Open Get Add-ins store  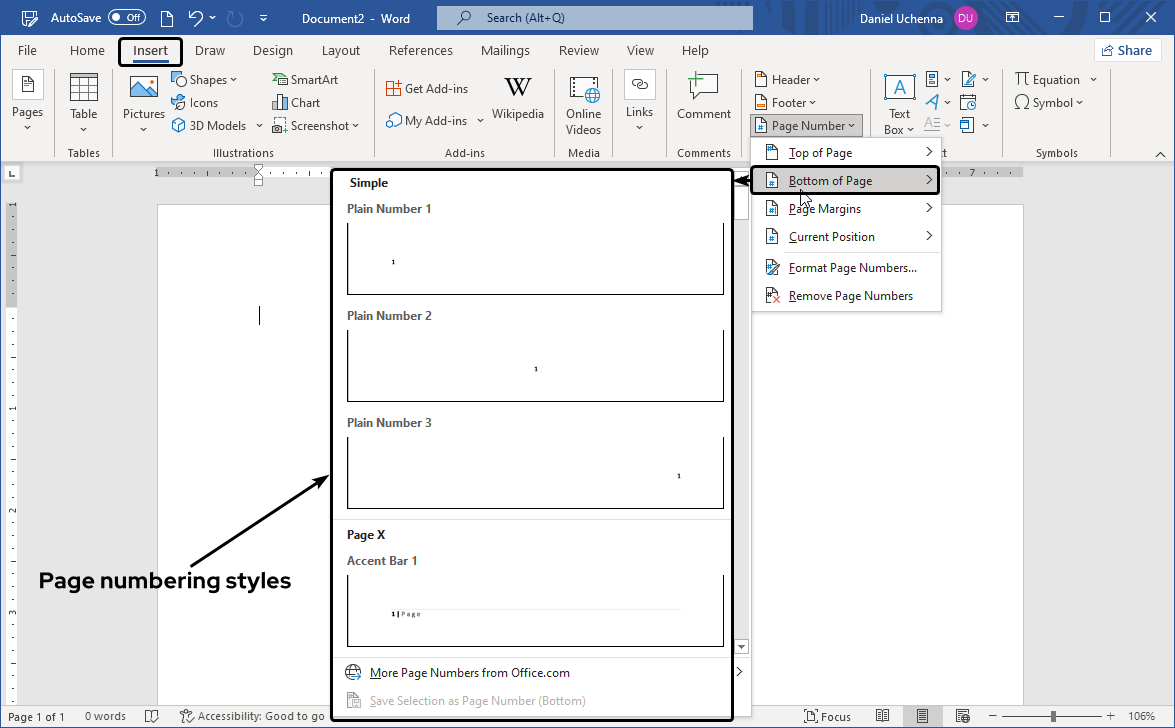pyautogui.click(x=427, y=89)
